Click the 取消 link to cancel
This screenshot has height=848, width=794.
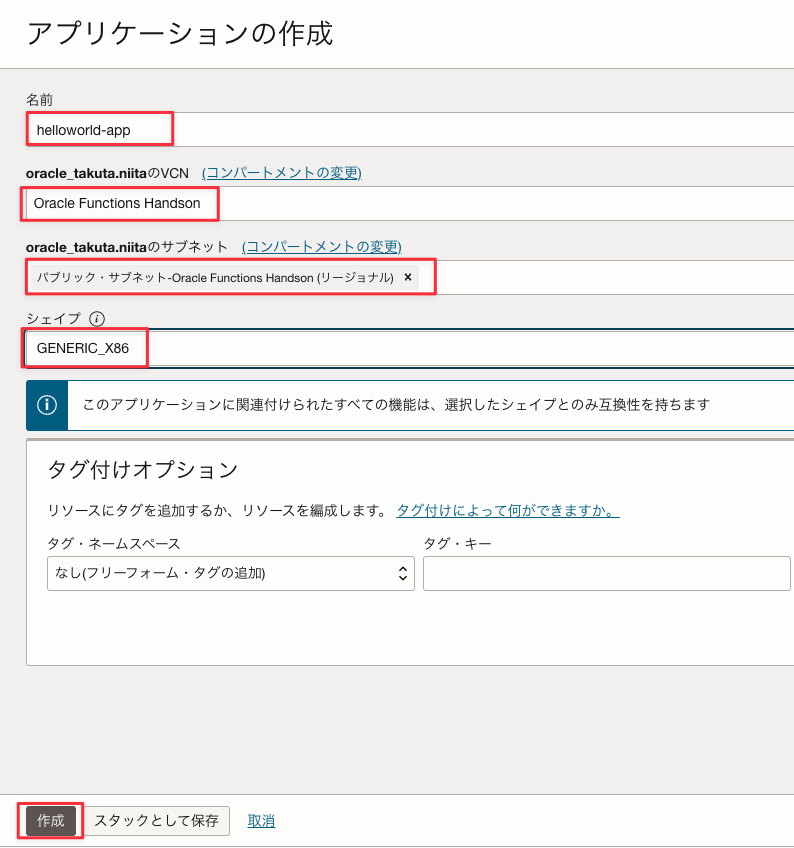click(x=261, y=821)
